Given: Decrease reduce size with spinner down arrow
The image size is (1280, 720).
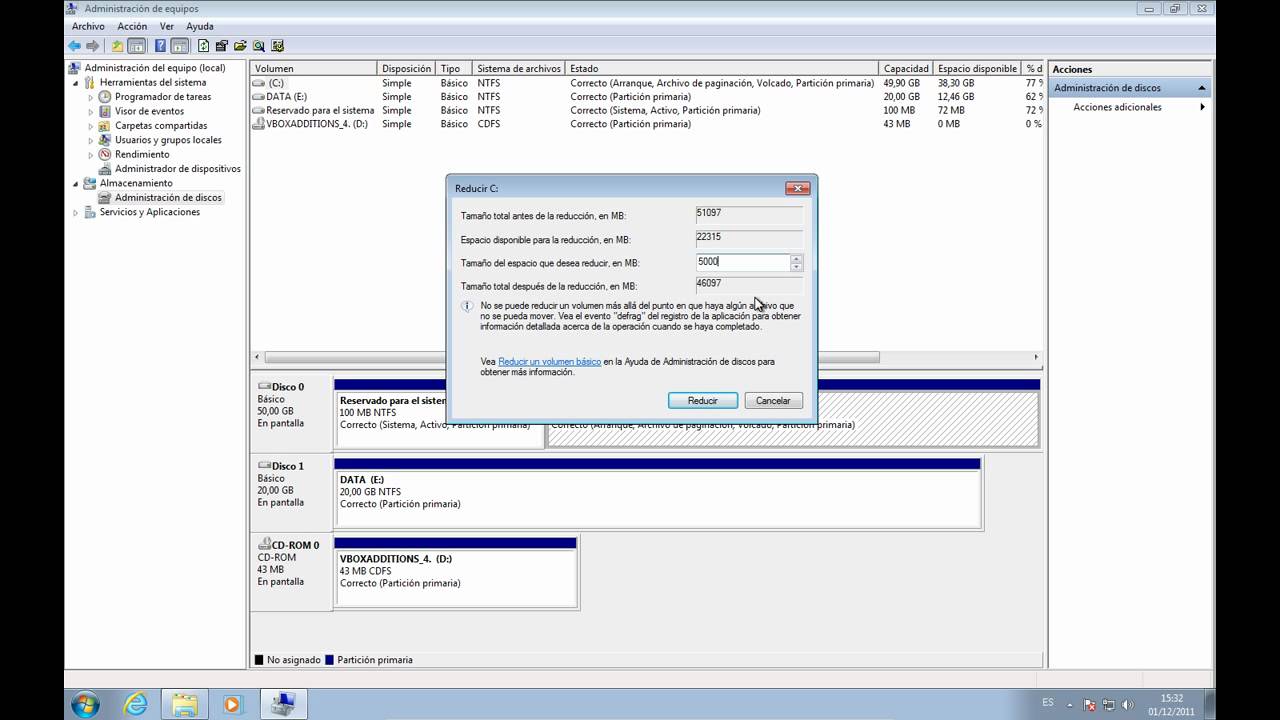Looking at the screenshot, I should pyautogui.click(x=796, y=267).
